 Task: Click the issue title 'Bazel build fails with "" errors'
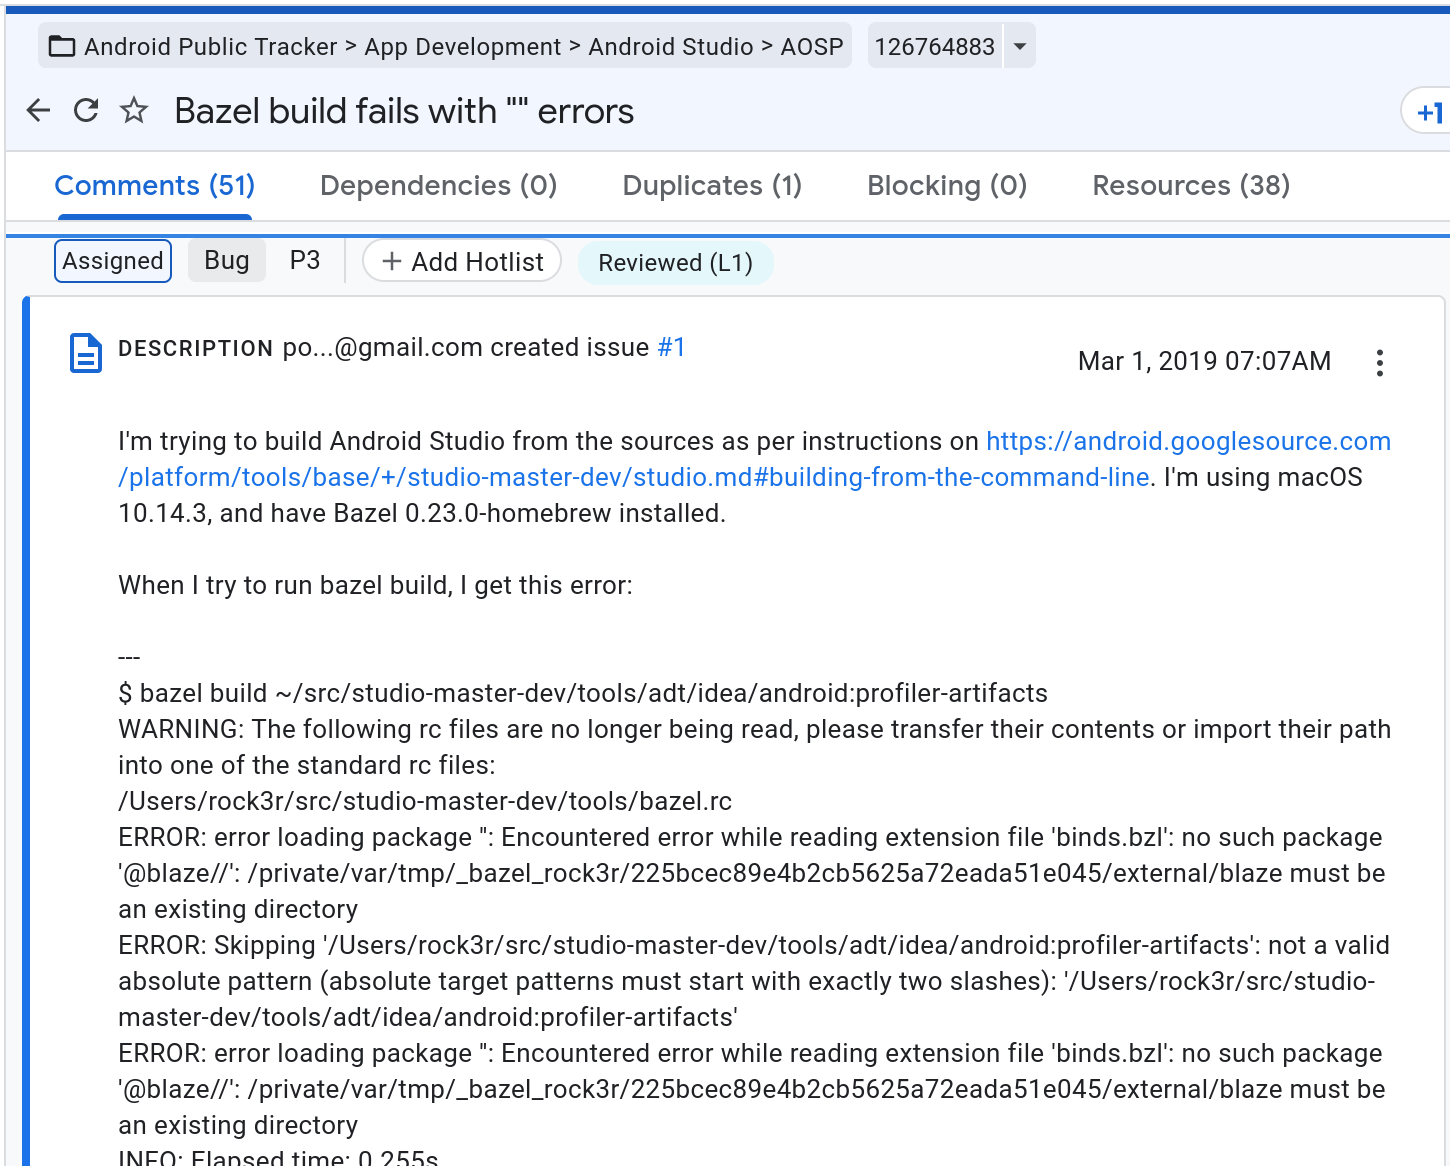coord(404,111)
